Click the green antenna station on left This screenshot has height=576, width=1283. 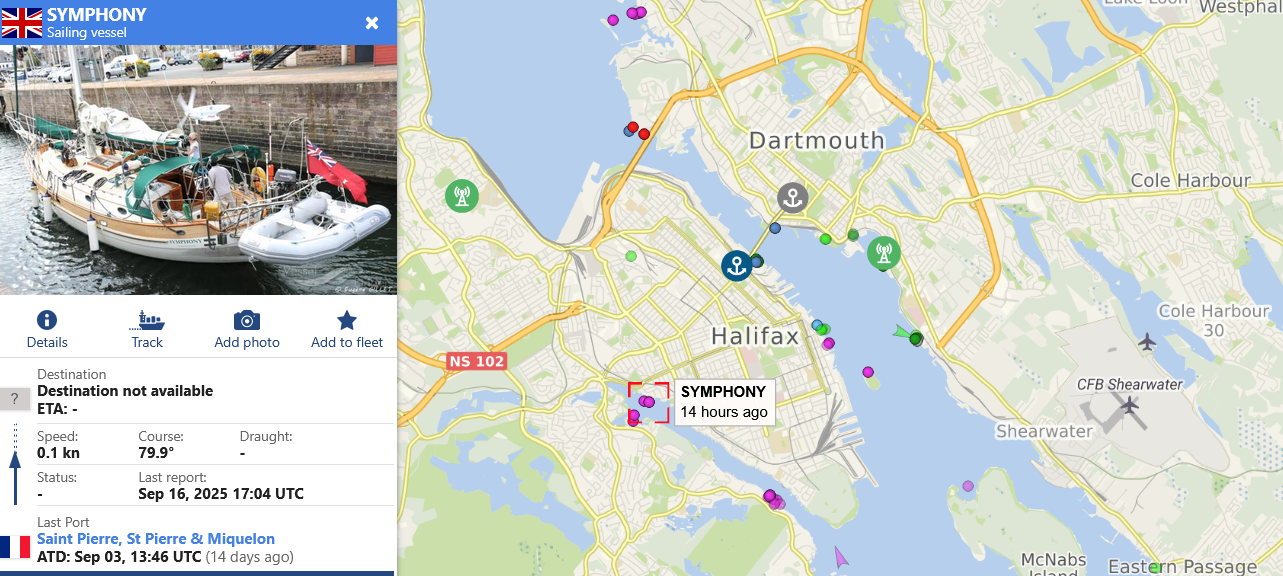461,195
